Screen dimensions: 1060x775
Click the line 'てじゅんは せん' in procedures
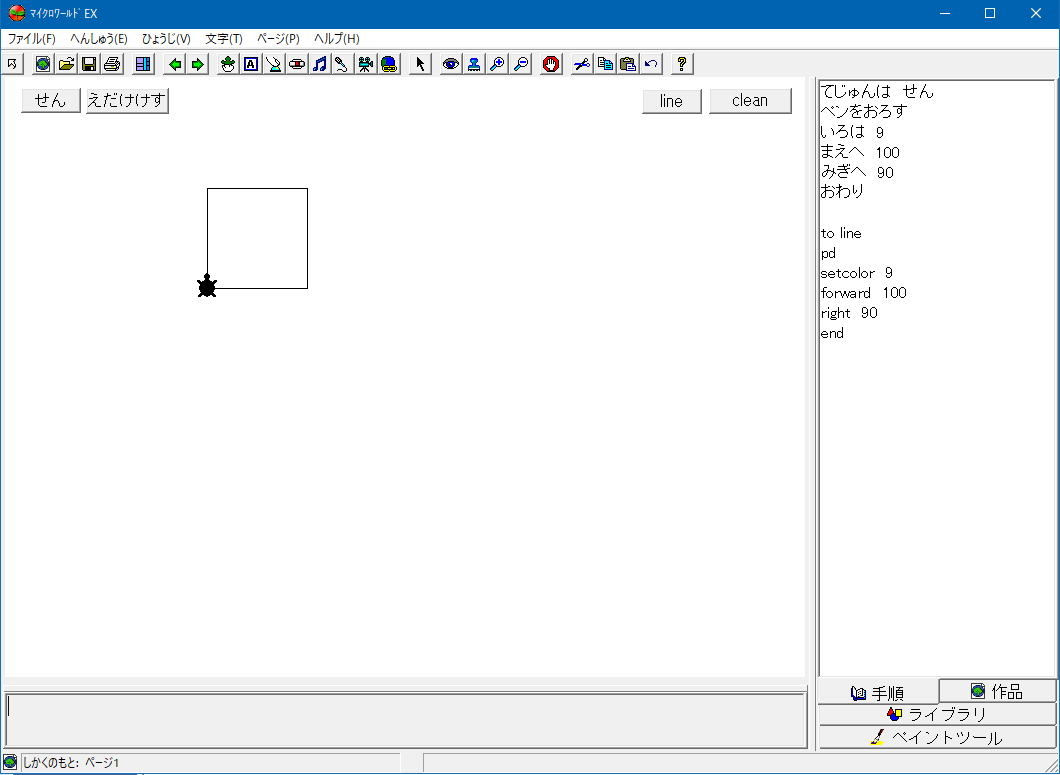877,91
